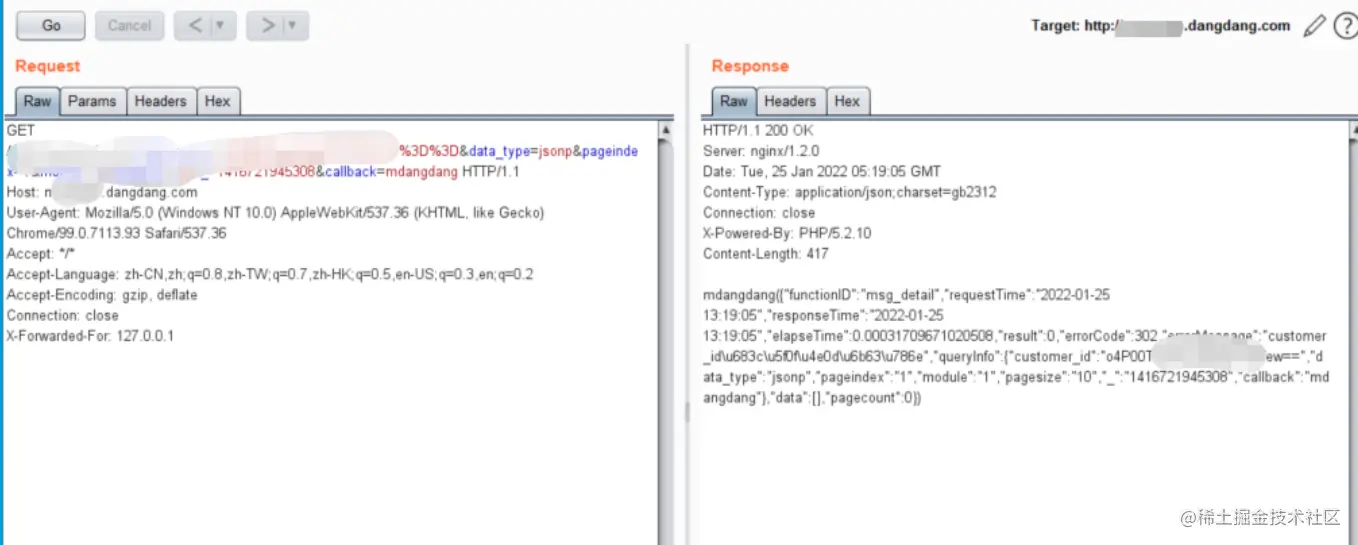Click the callback=mdangdang parameter text
This screenshot has height=545, width=1358.
391,171
